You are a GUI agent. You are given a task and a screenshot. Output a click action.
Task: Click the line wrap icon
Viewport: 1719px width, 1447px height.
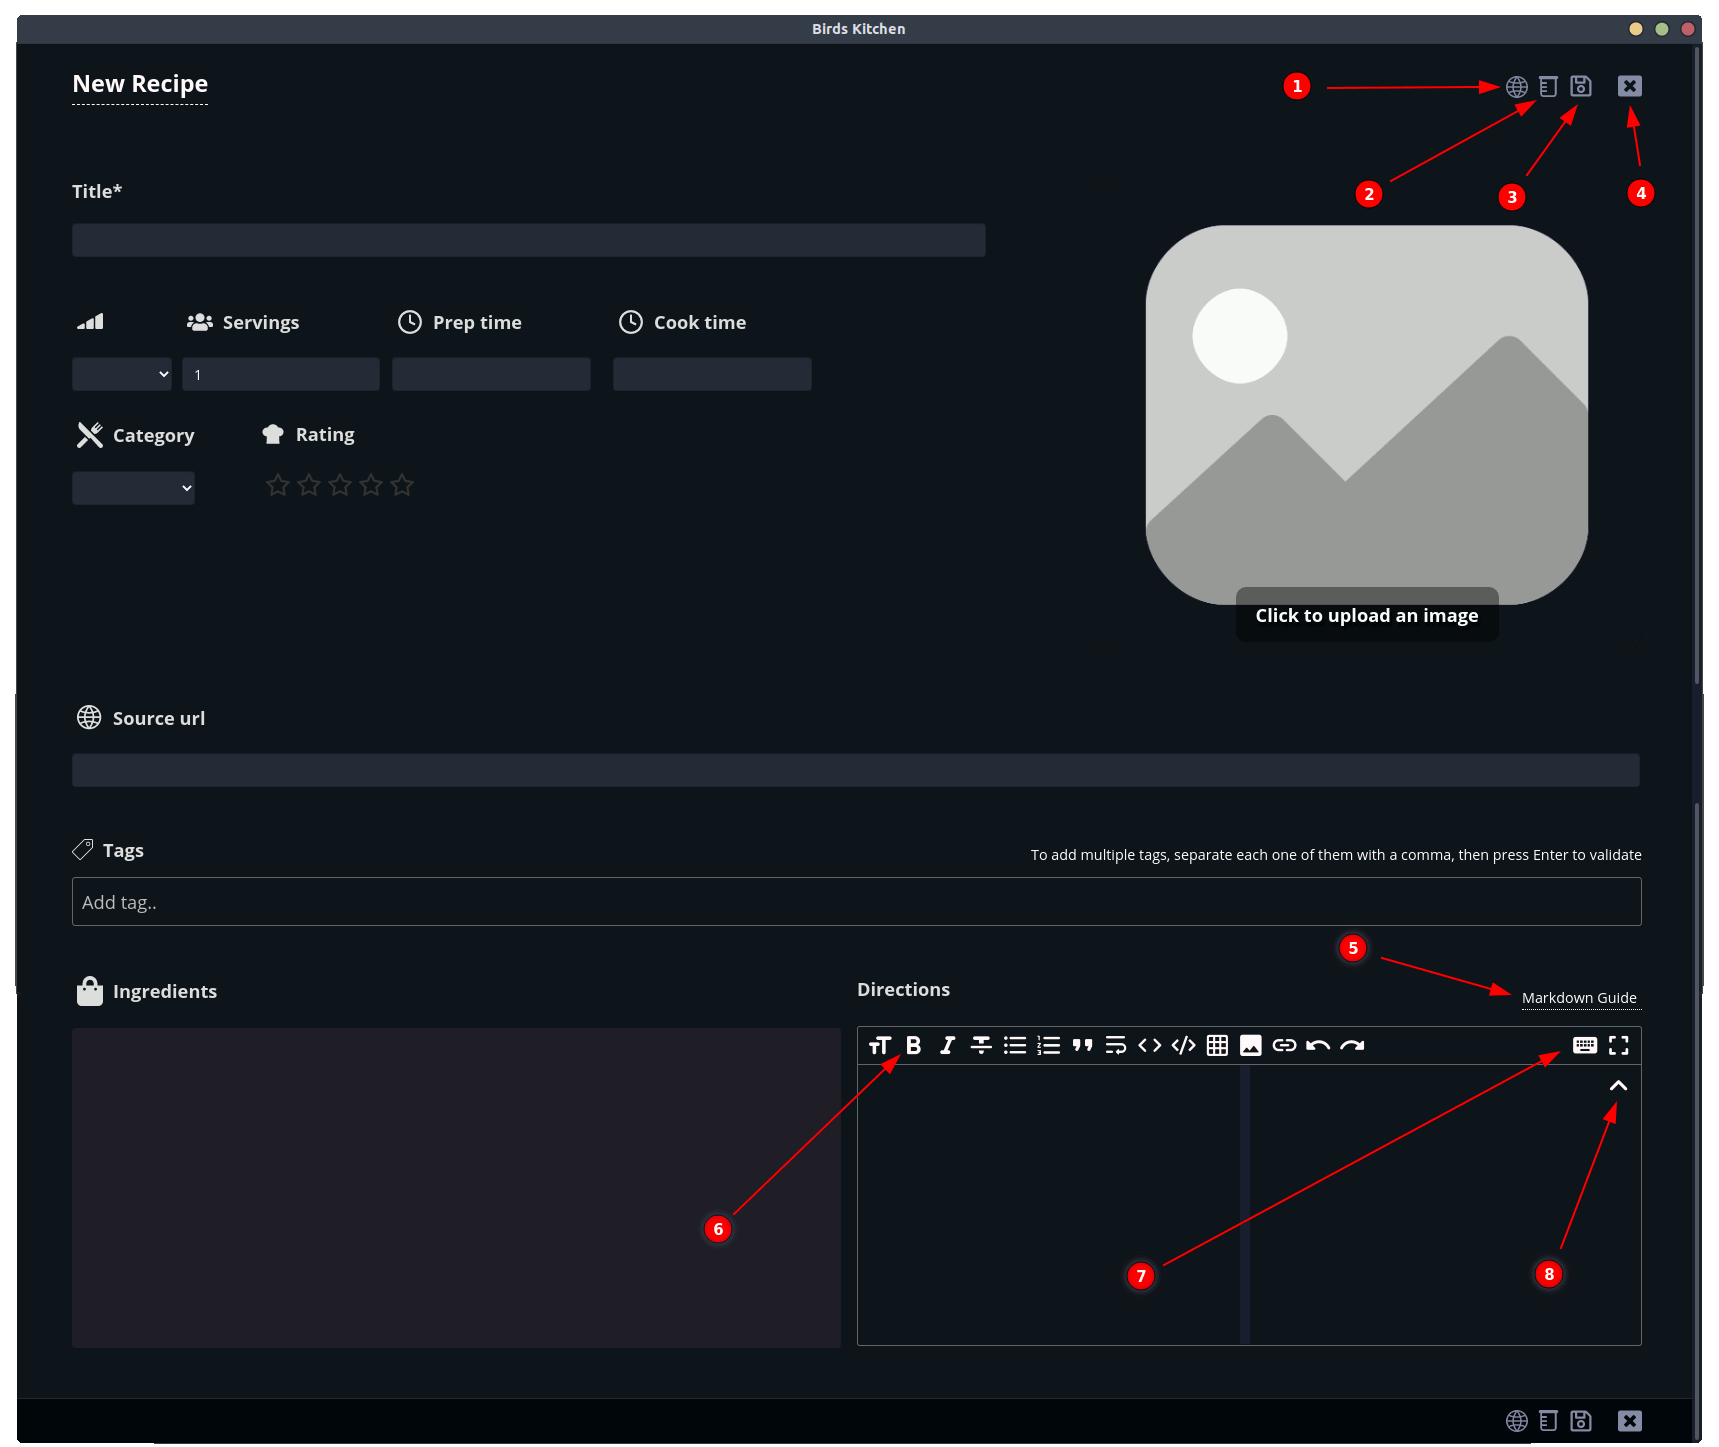(1116, 1046)
